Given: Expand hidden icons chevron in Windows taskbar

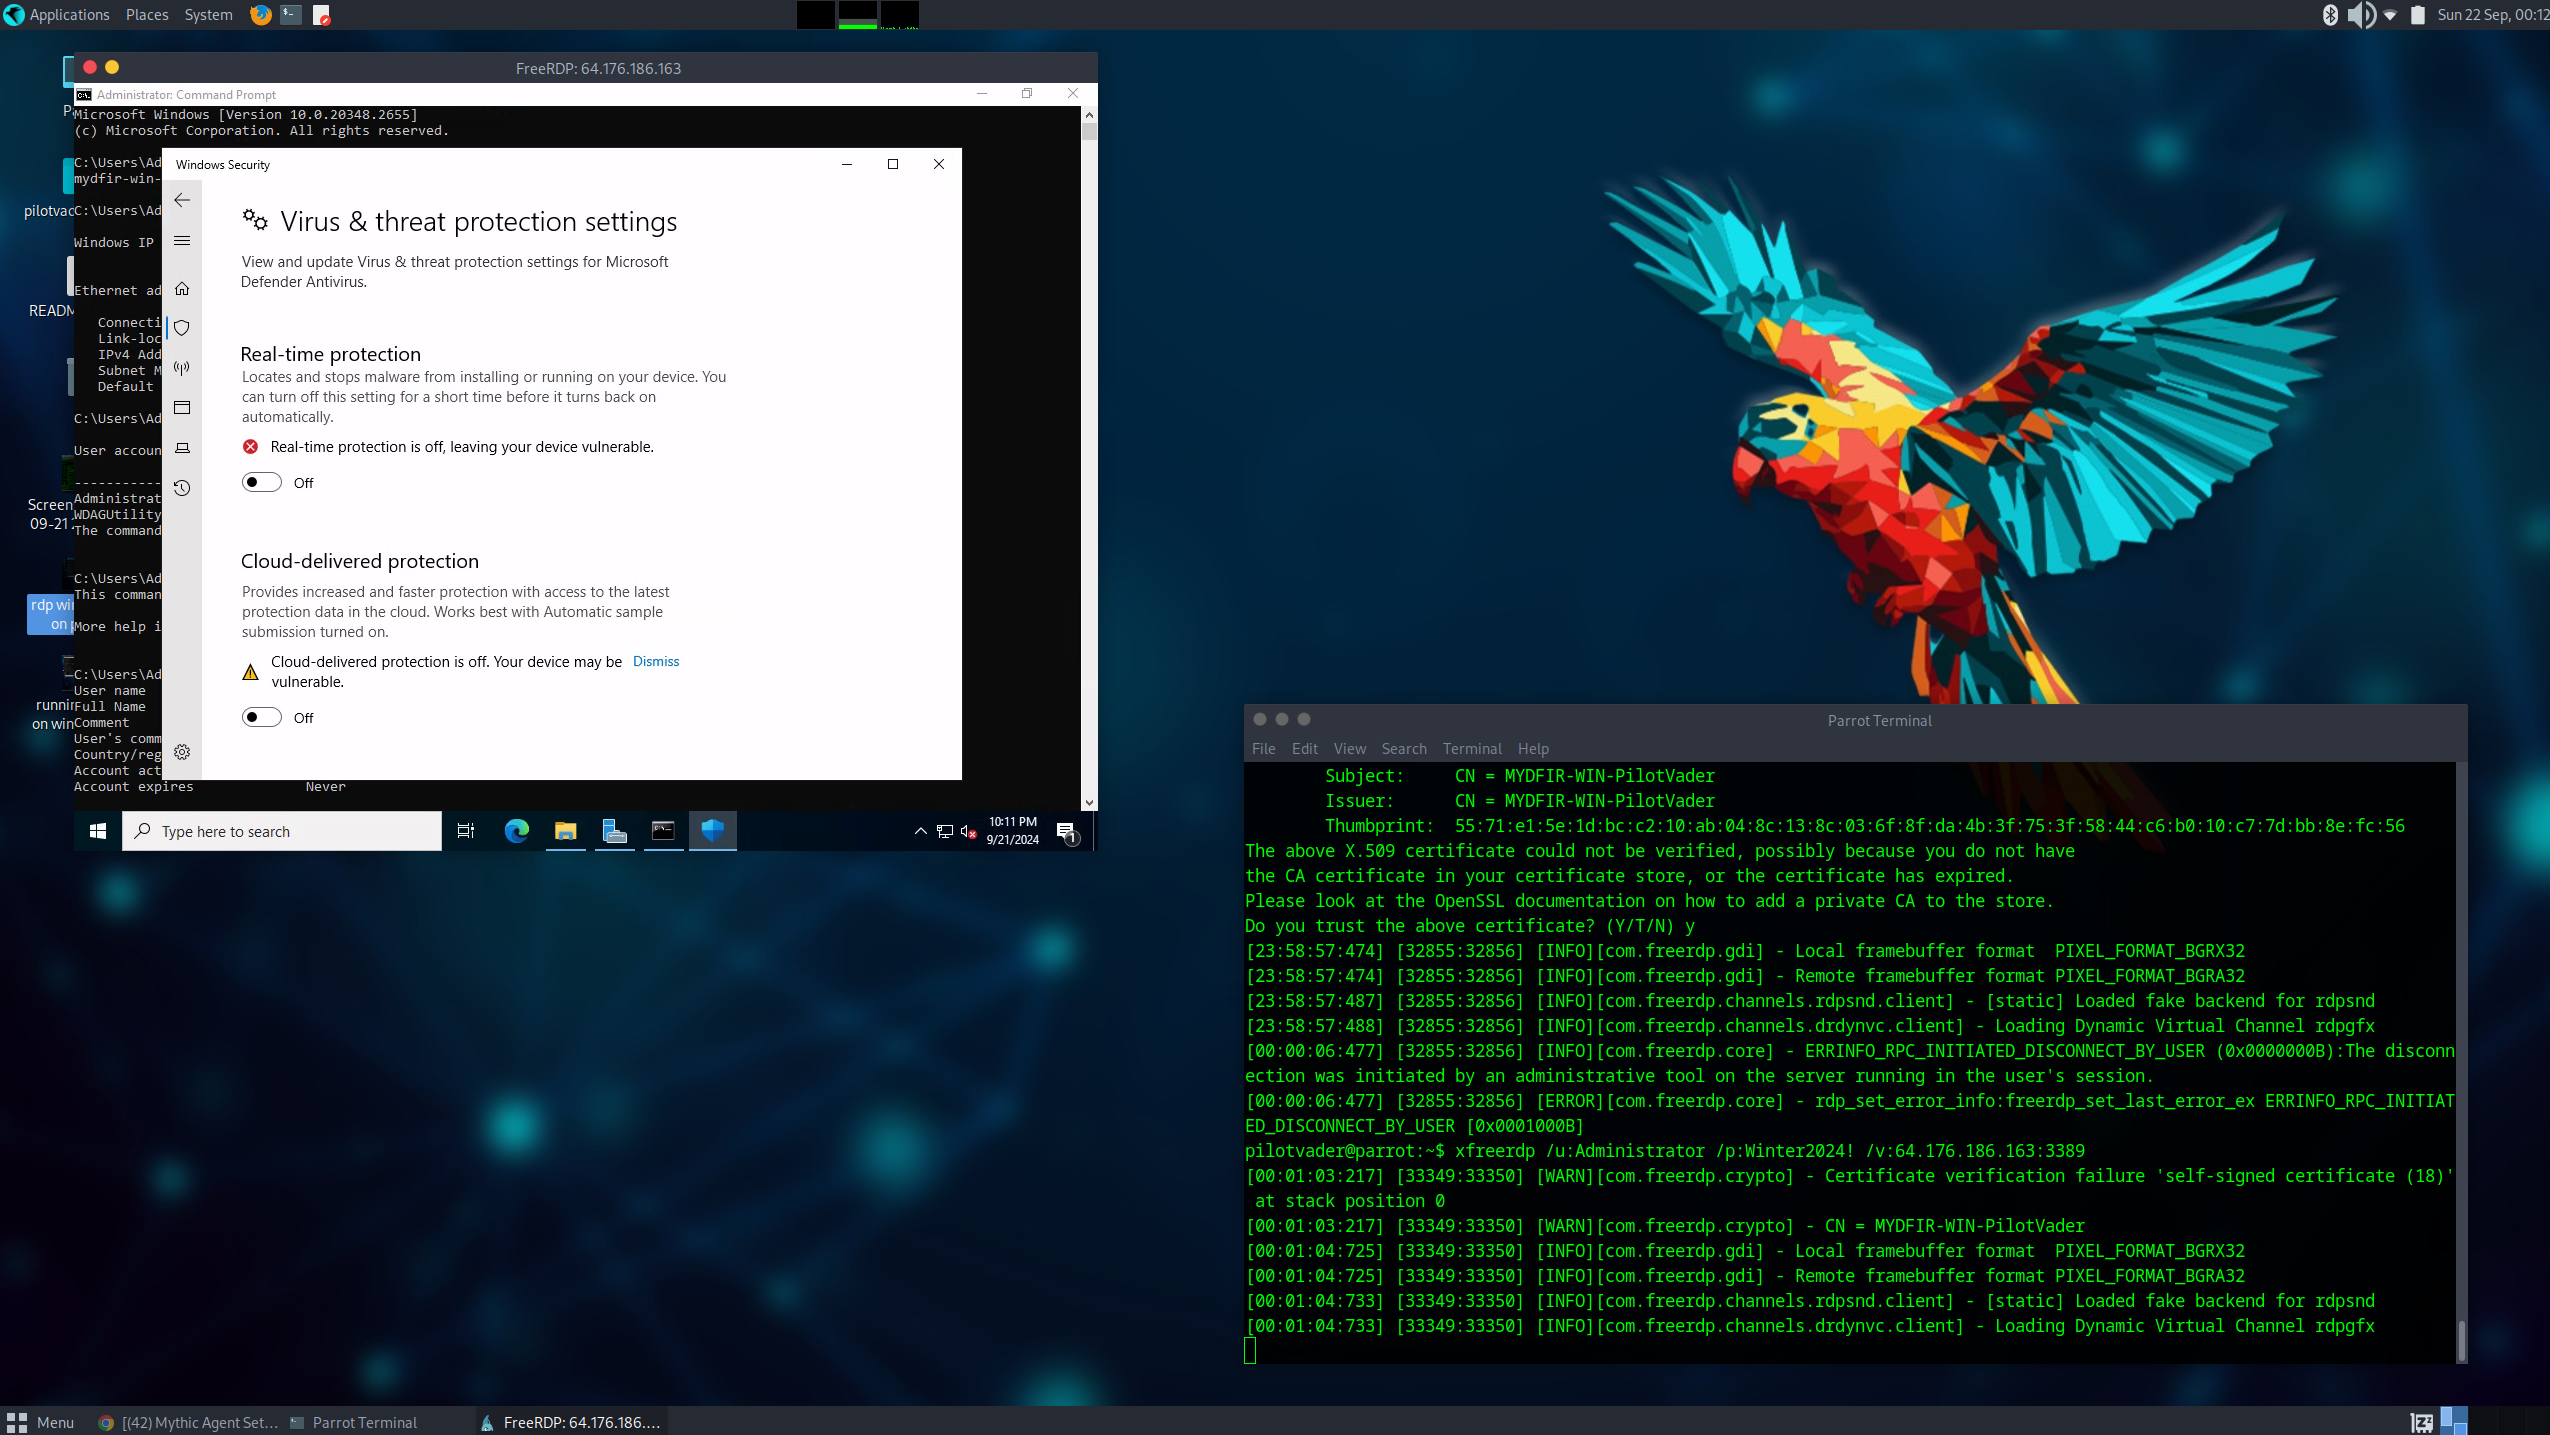Looking at the screenshot, I should point(920,832).
